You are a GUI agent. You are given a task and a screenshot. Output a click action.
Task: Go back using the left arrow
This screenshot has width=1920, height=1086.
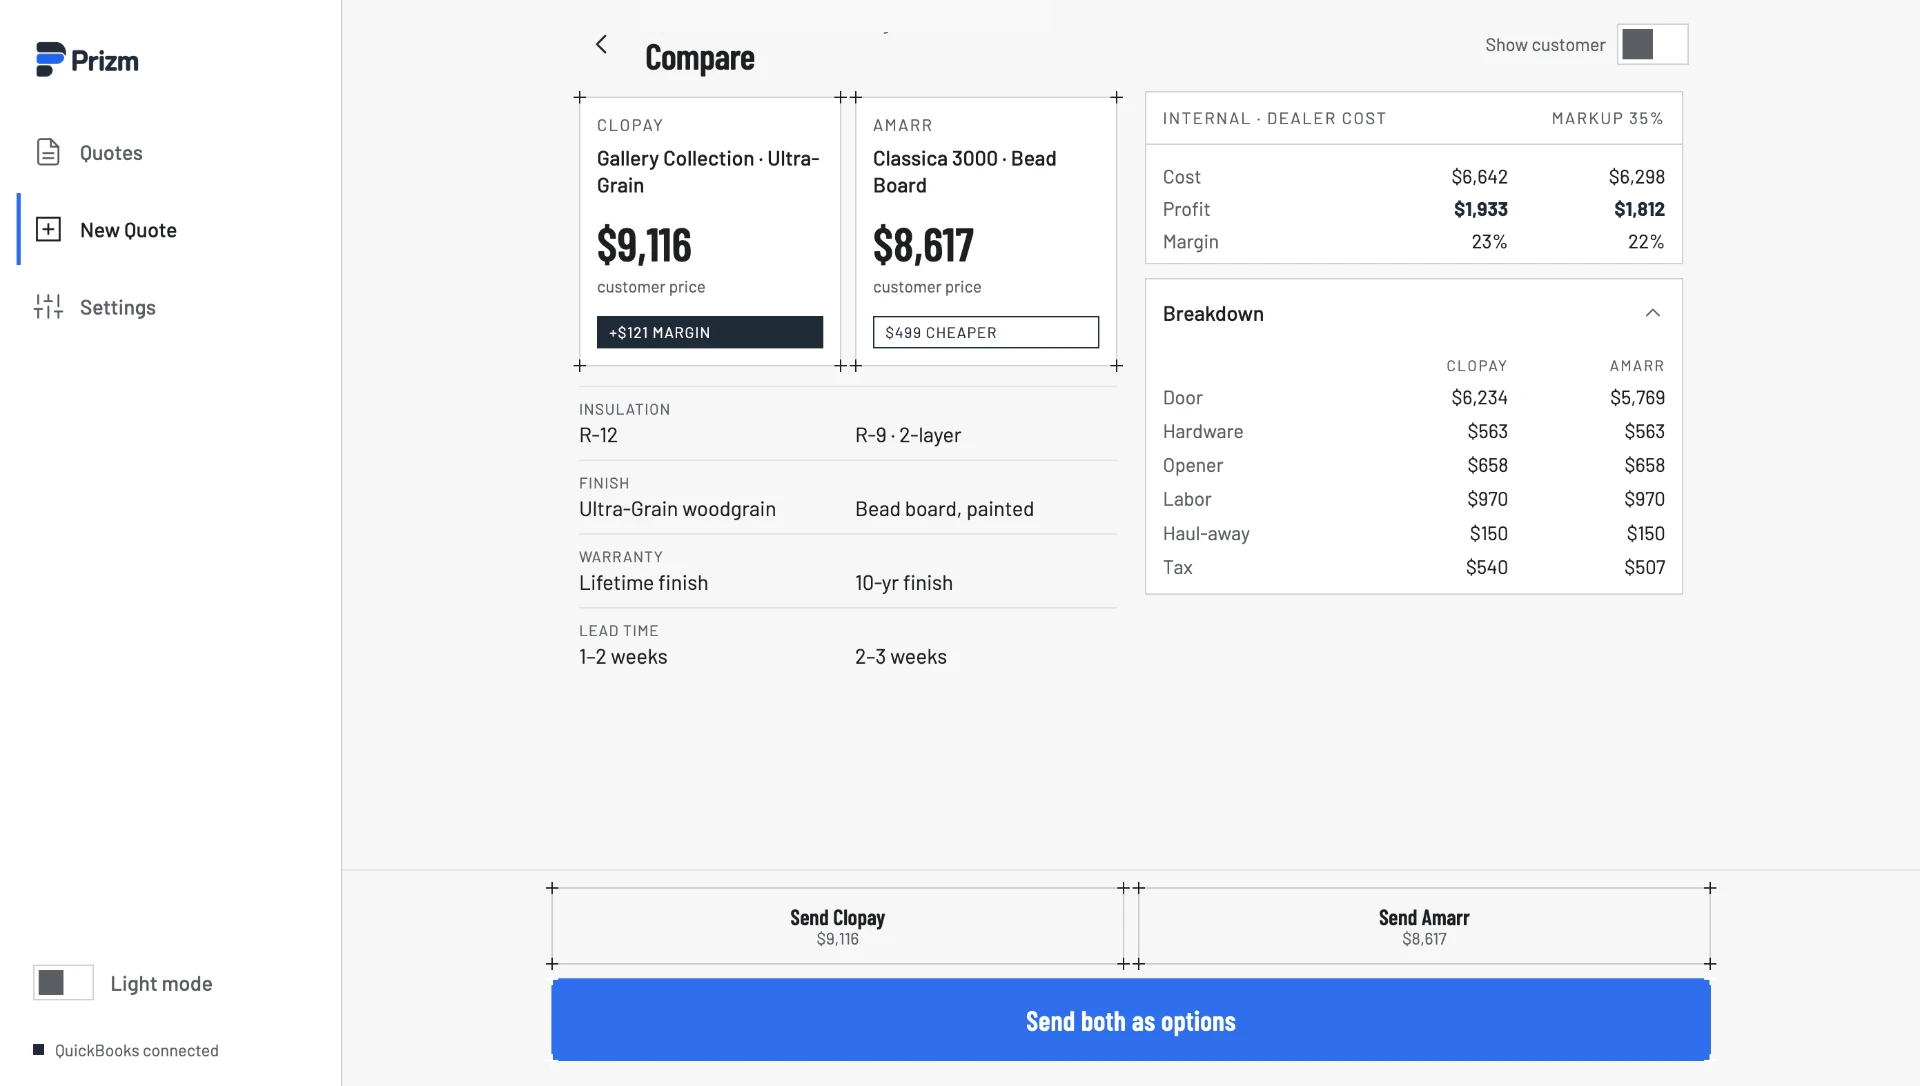(x=601, y=44)
